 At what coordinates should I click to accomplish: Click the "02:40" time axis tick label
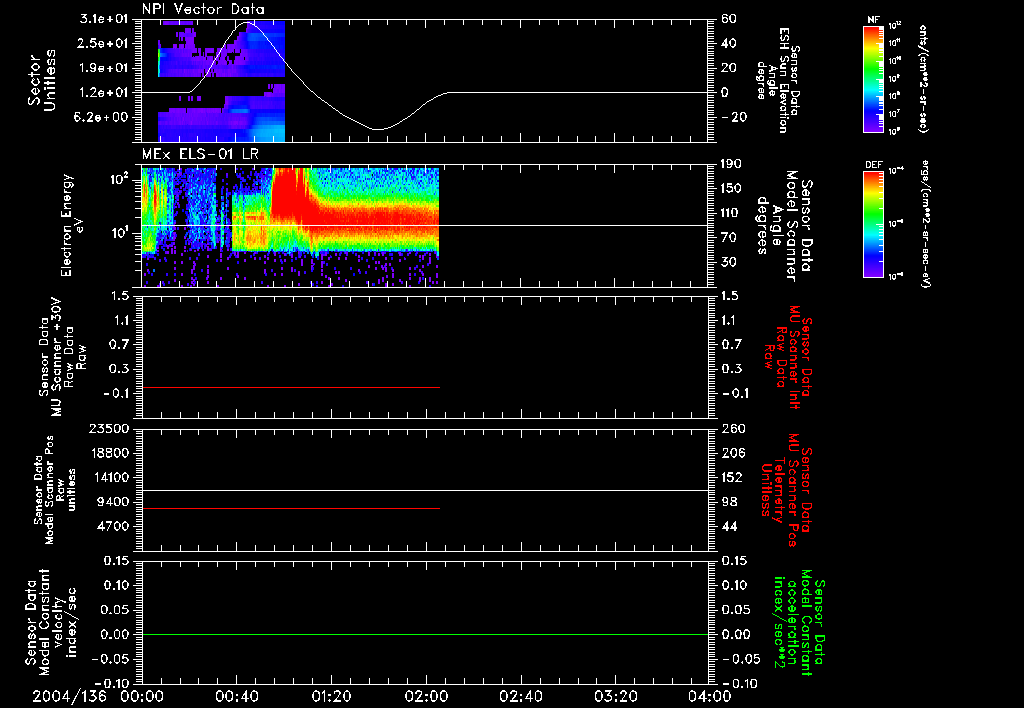point(520,696)
